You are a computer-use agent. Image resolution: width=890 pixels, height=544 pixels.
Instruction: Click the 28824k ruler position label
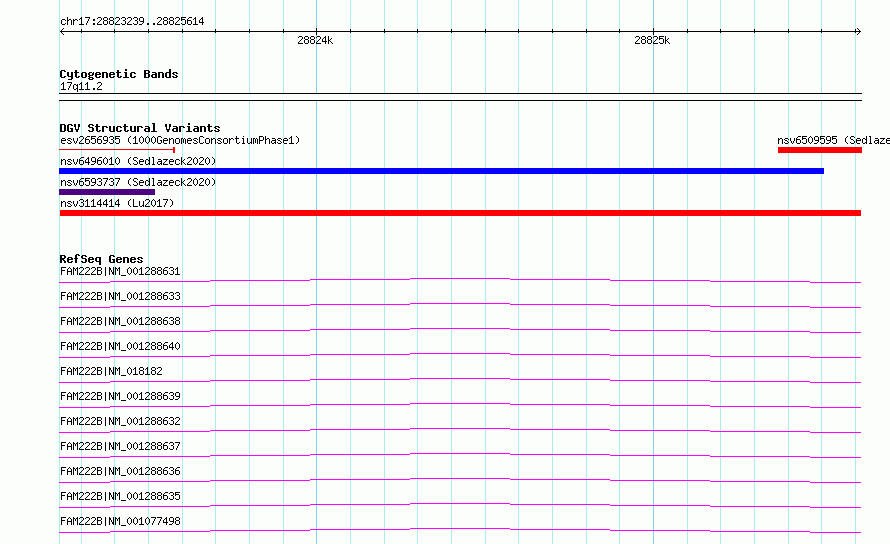pos(315,40)
